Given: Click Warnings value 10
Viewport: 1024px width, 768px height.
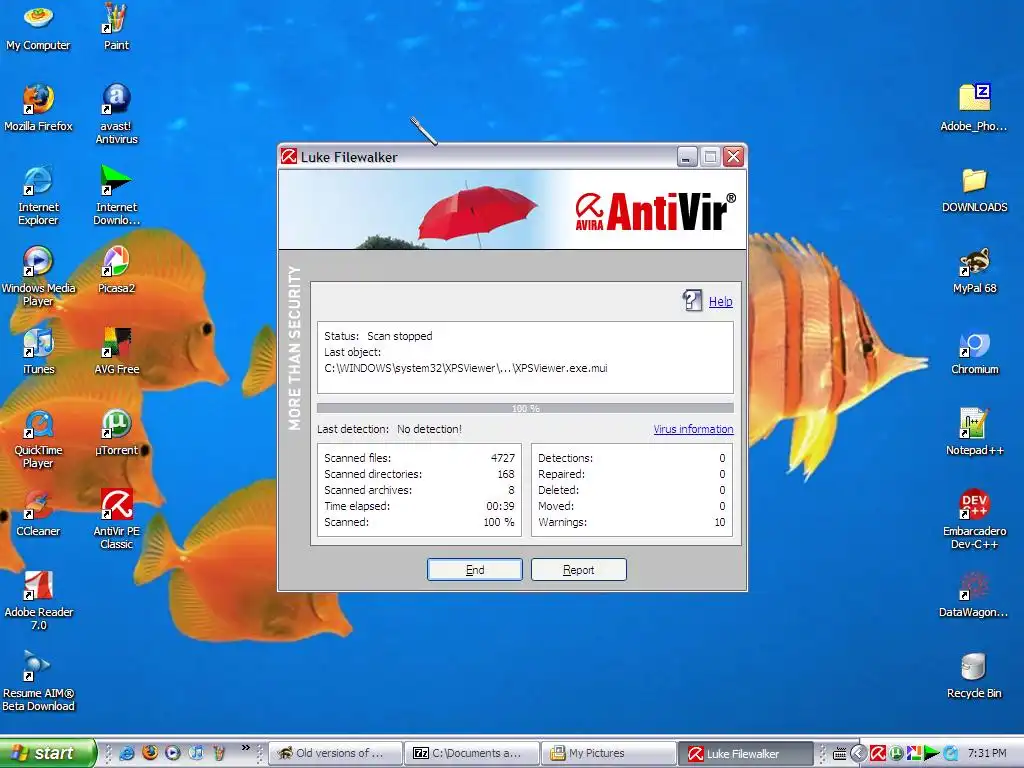Looking at the screenshot, I should pyautogui.click(x=720, y=522).
